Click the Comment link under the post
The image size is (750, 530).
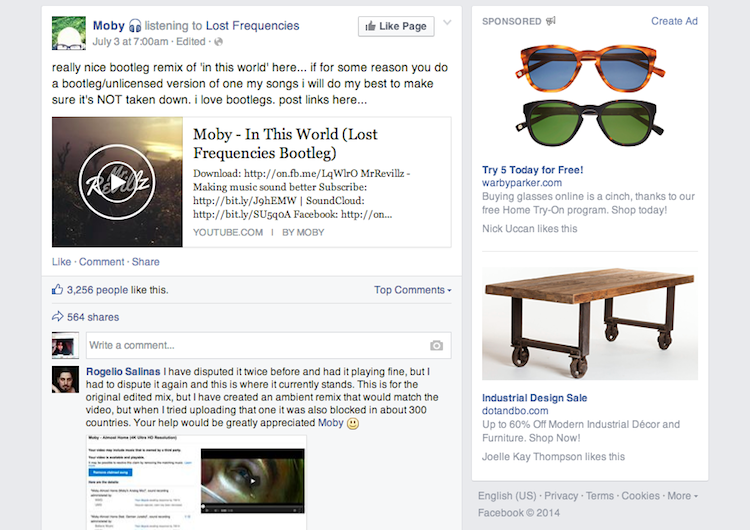pyautogui.click(x=101, y=262)
